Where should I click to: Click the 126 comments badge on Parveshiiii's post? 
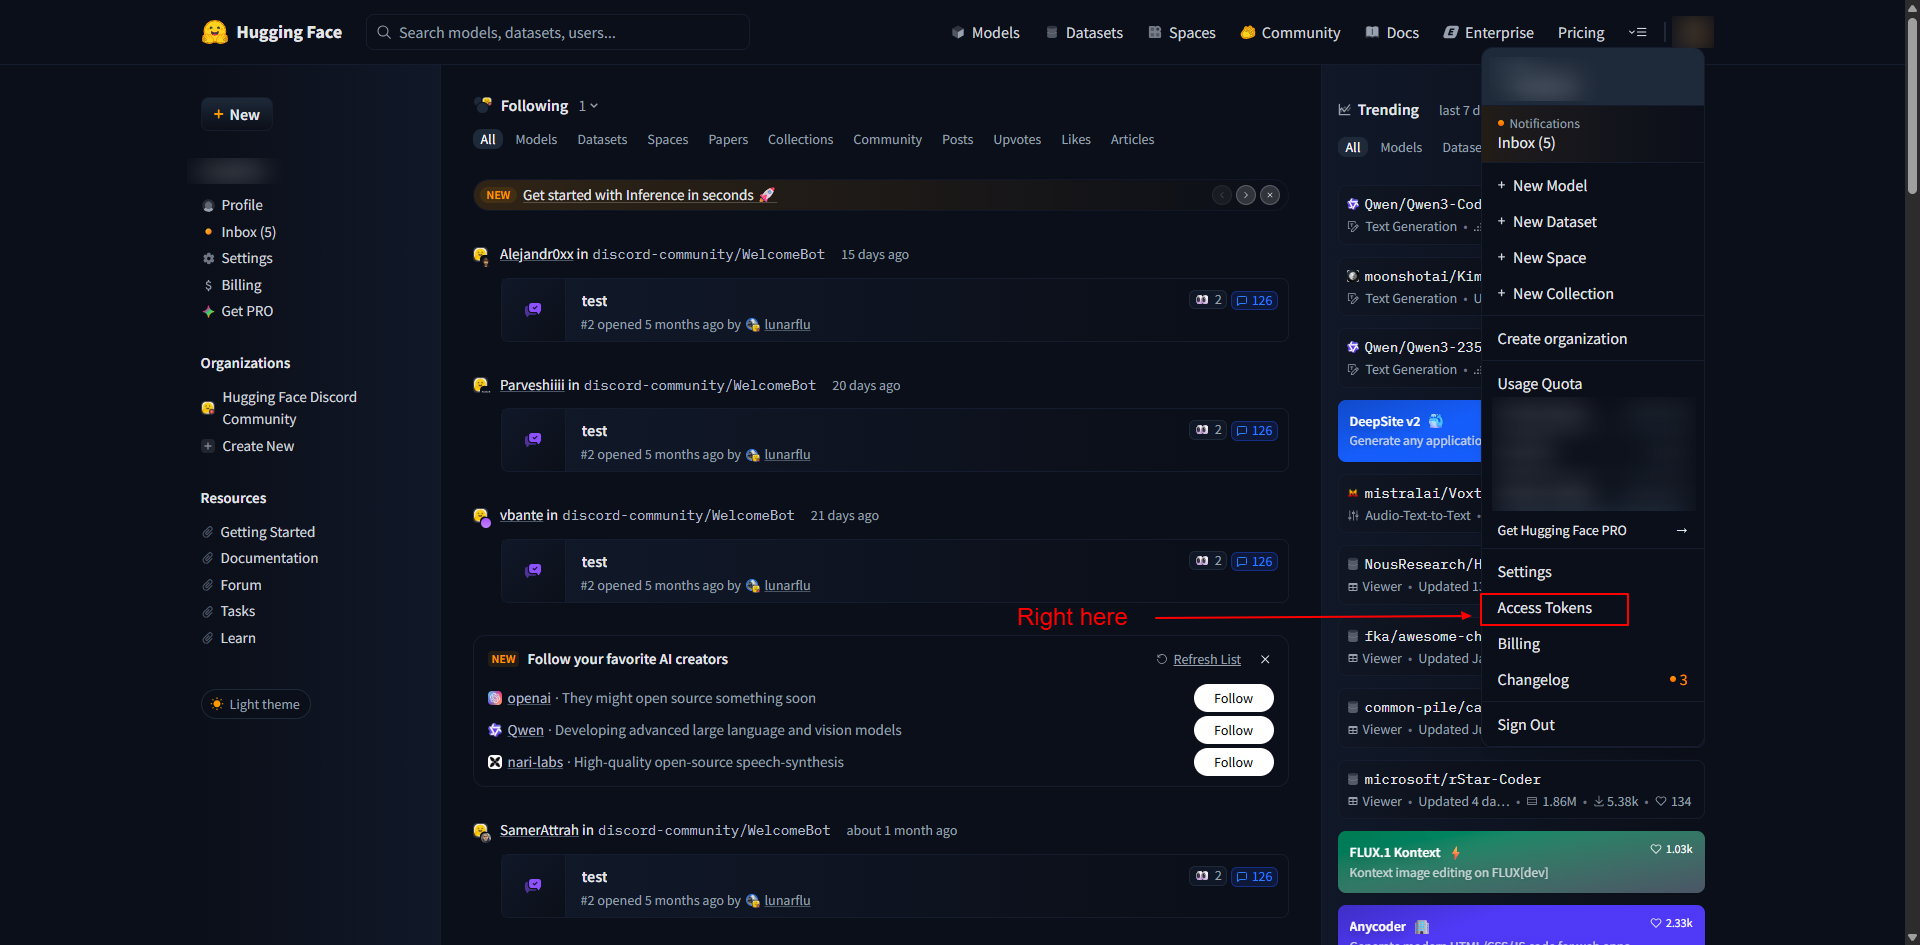point(1254,430)
